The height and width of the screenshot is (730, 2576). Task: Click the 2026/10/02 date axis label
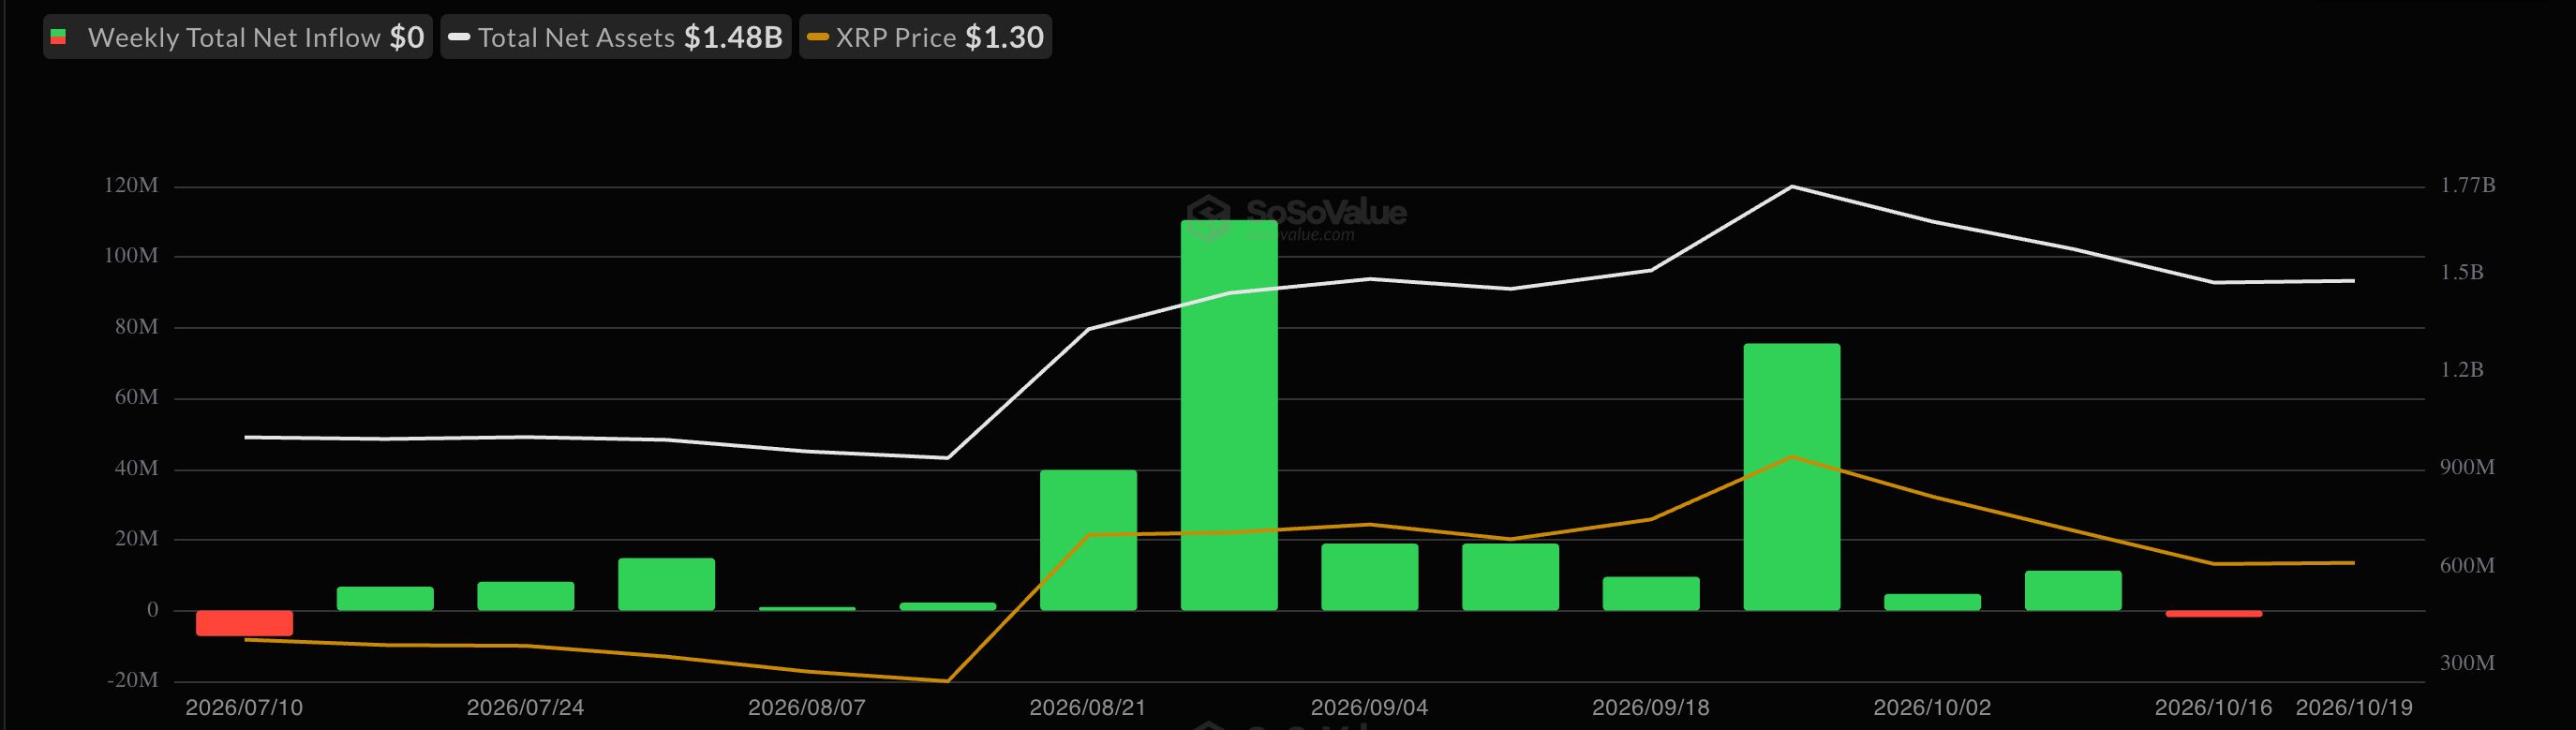pyautogui.click(x=1932, y=707)
